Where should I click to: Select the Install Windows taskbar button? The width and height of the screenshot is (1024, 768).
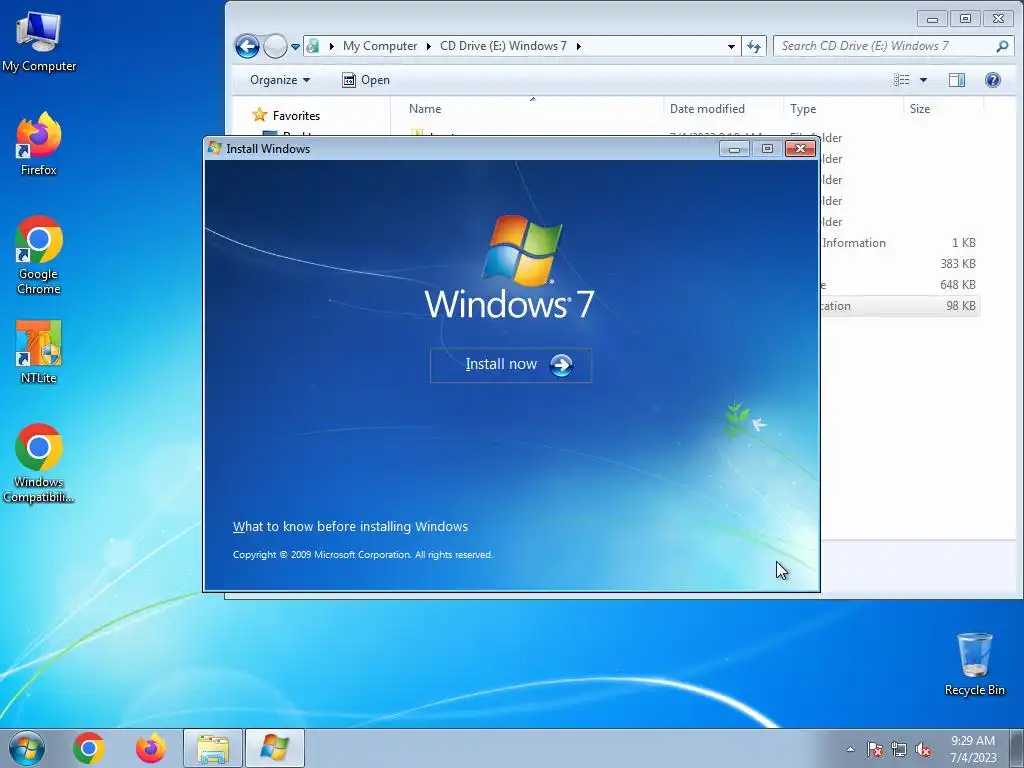pyautogui.click(x=274, y=748)
